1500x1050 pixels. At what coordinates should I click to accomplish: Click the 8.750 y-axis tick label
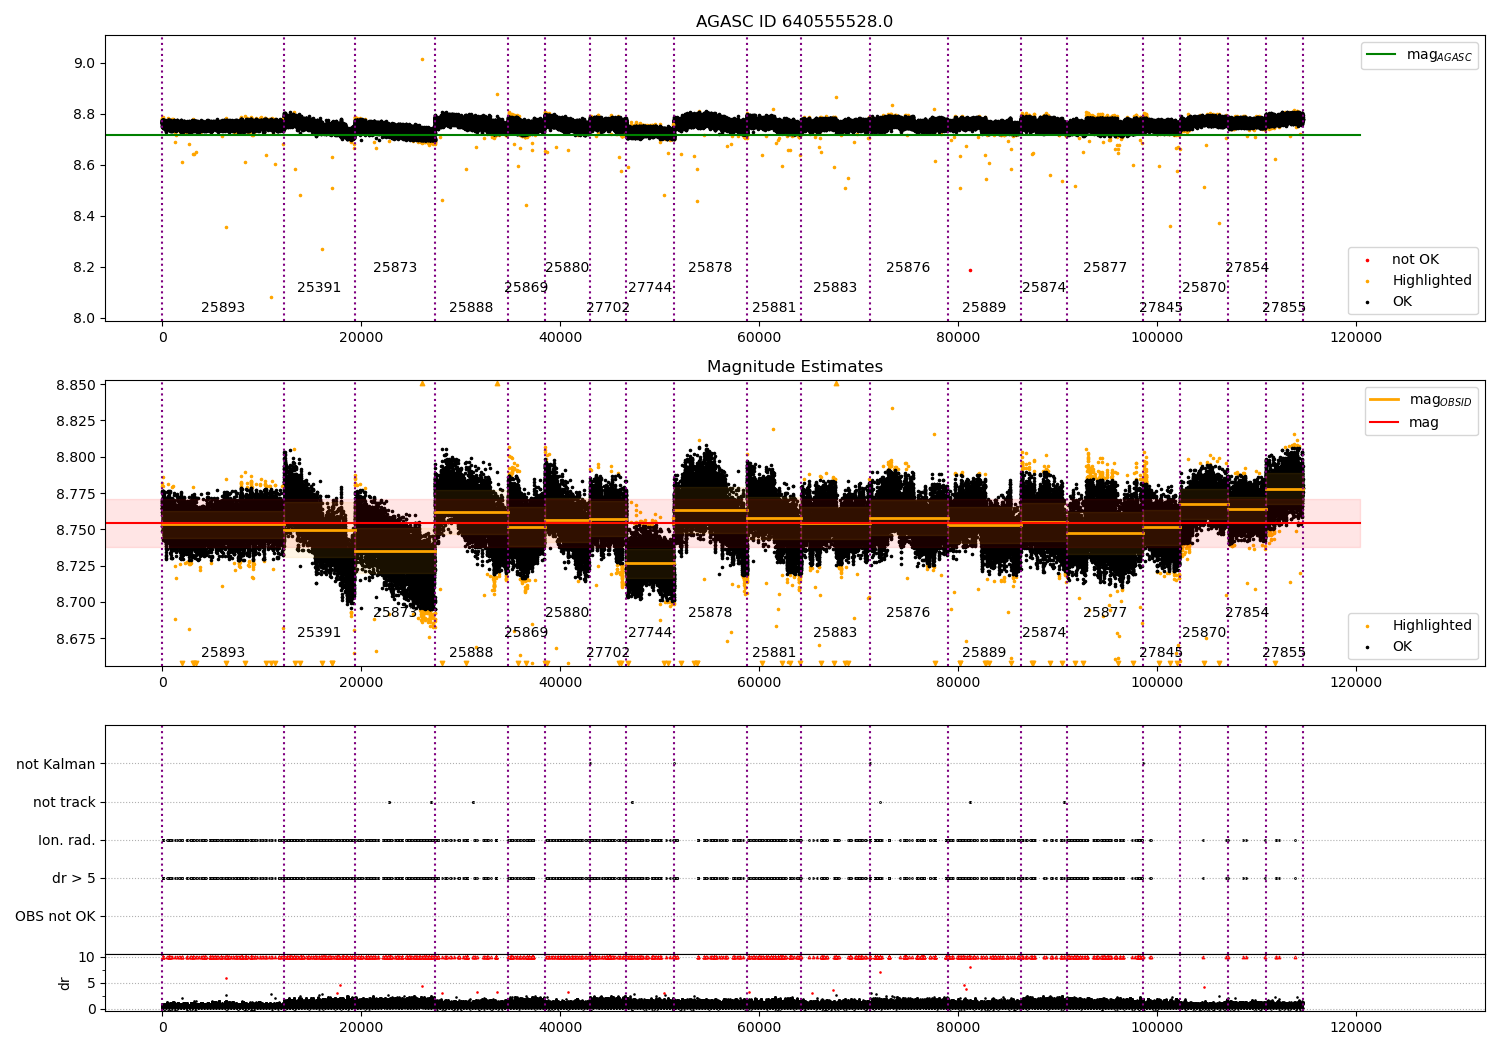76,531
